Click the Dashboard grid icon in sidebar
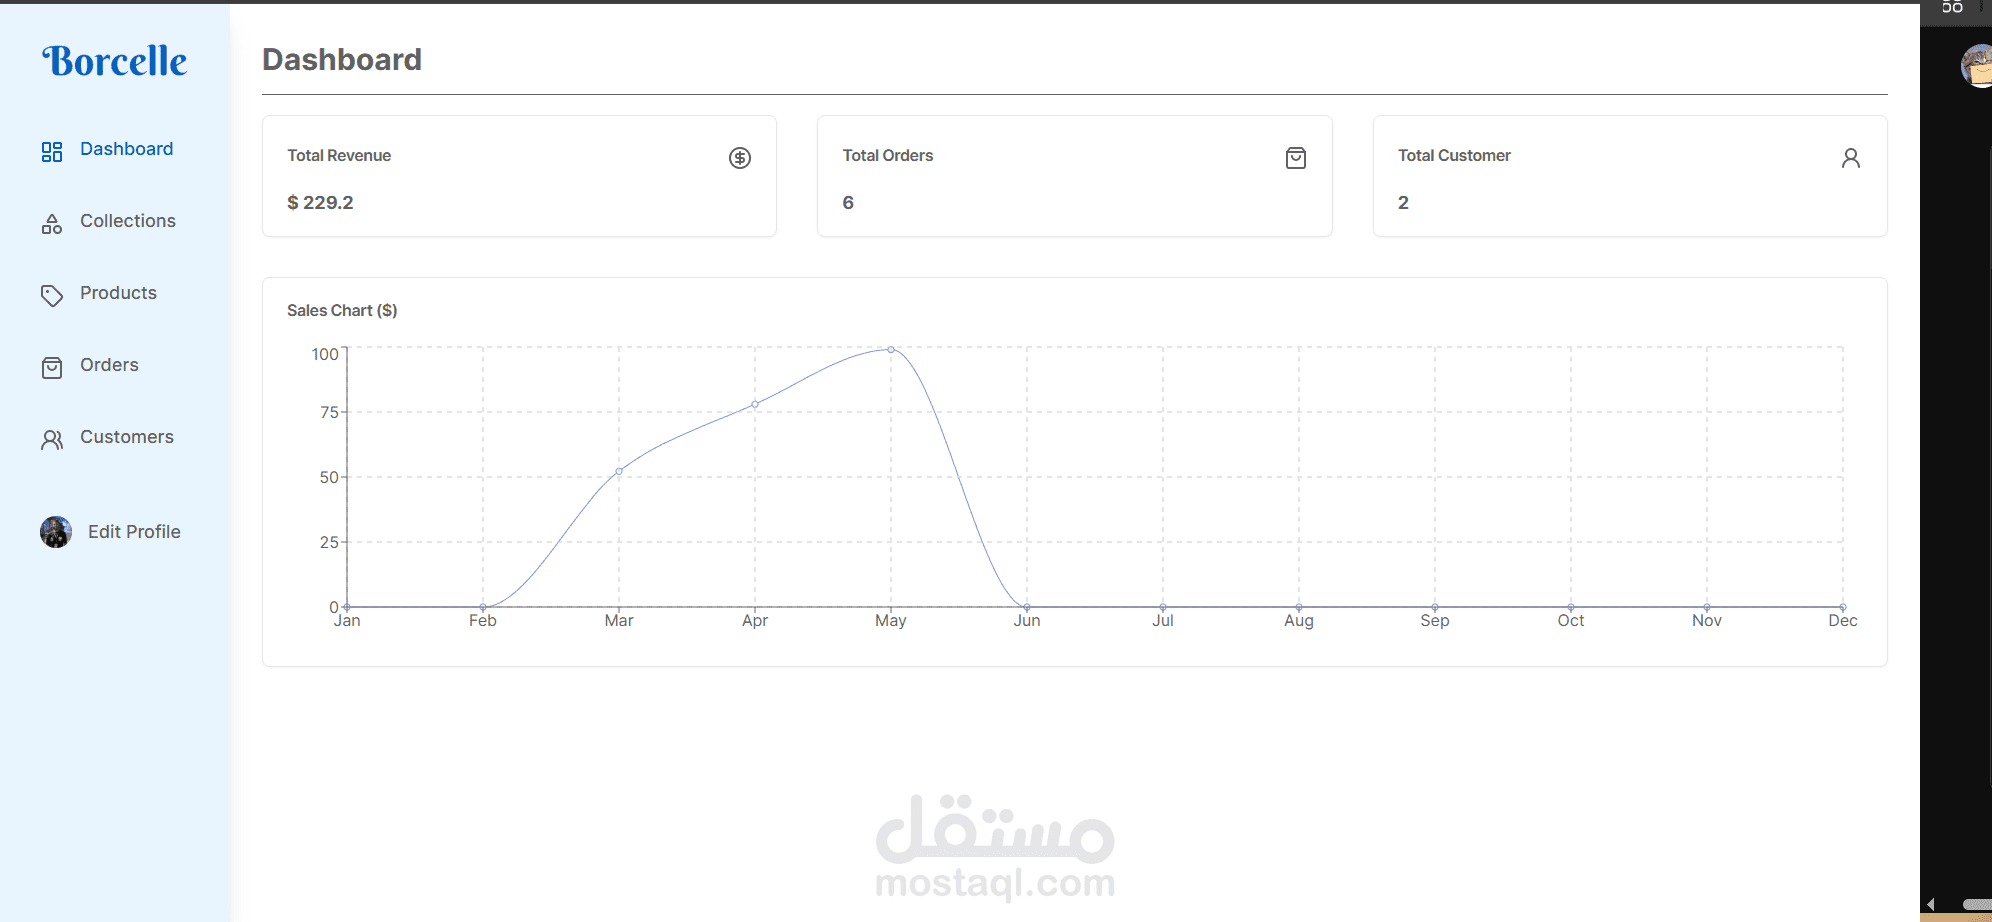This screenshot has width=1992, height=922. (52, 151)
